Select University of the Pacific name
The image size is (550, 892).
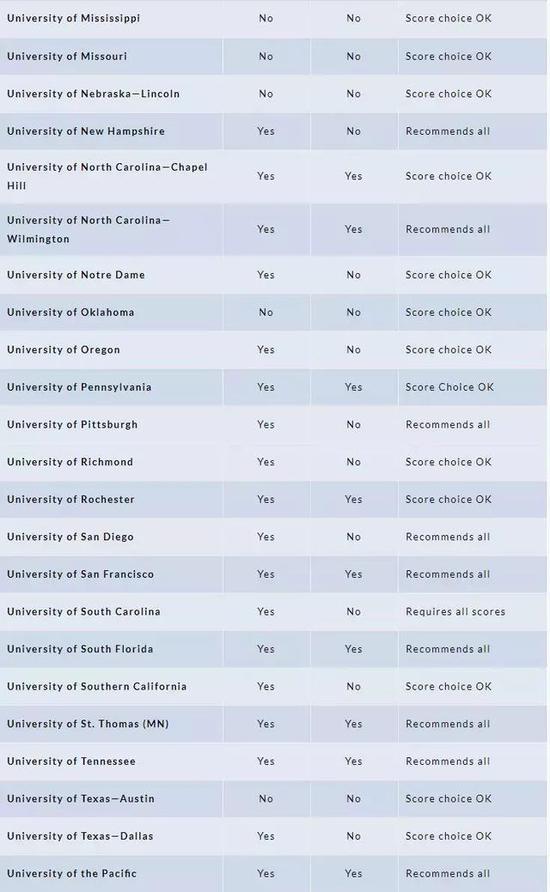point(72,874)
